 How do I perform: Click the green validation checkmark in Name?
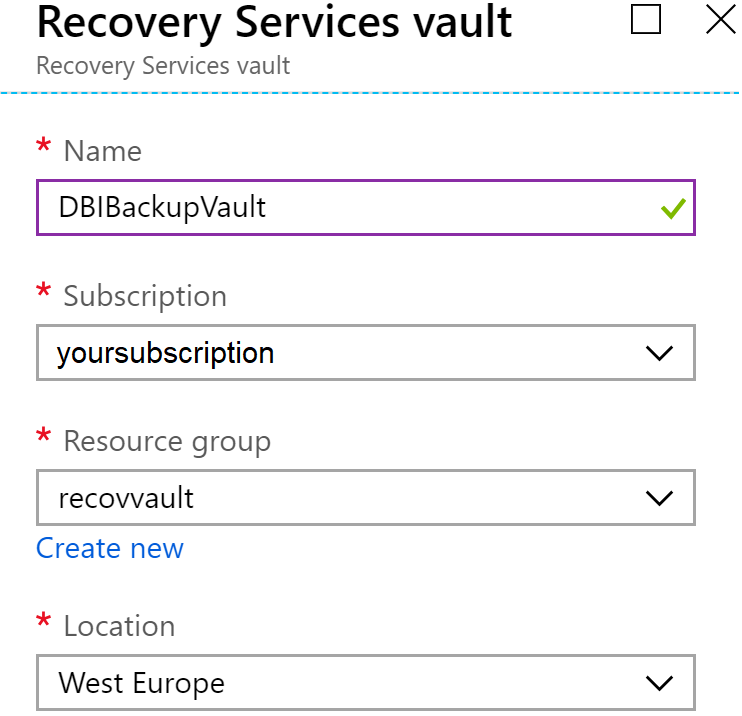pyautogui.click(x=672, y=208)
